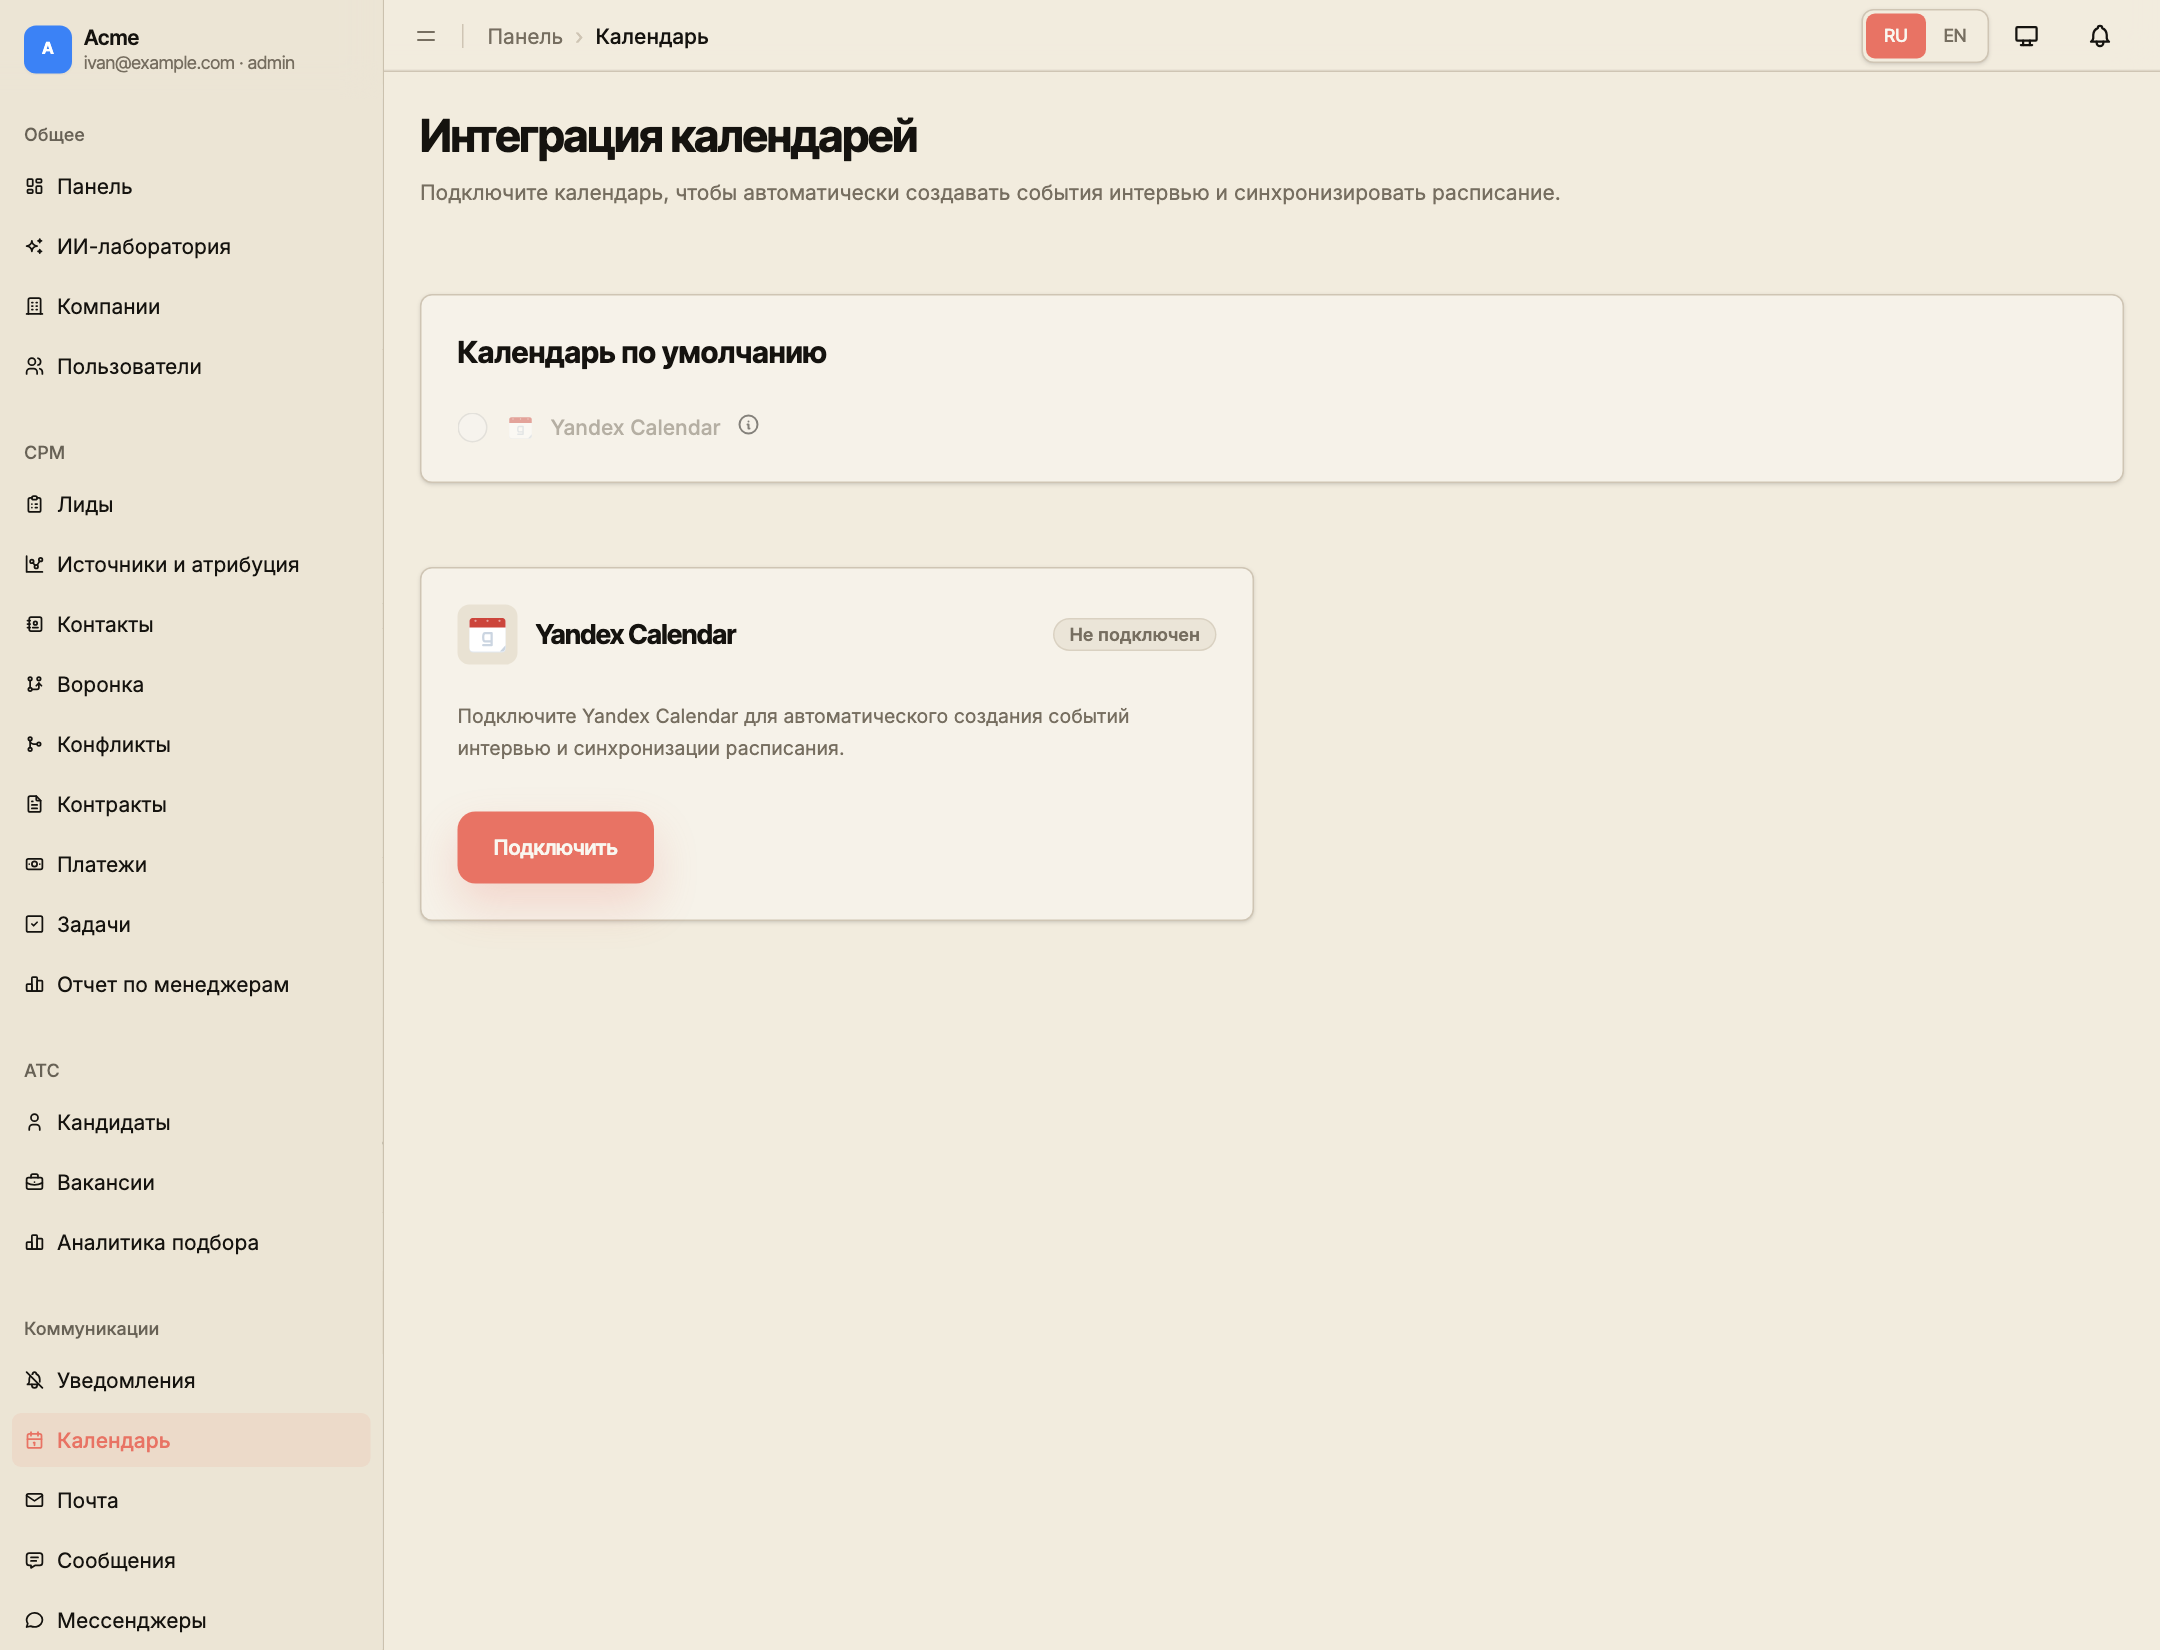Open Лиды section
Image resolution: width=2160 pixels, height=1650 pixels.
click(x=191, y=504)
